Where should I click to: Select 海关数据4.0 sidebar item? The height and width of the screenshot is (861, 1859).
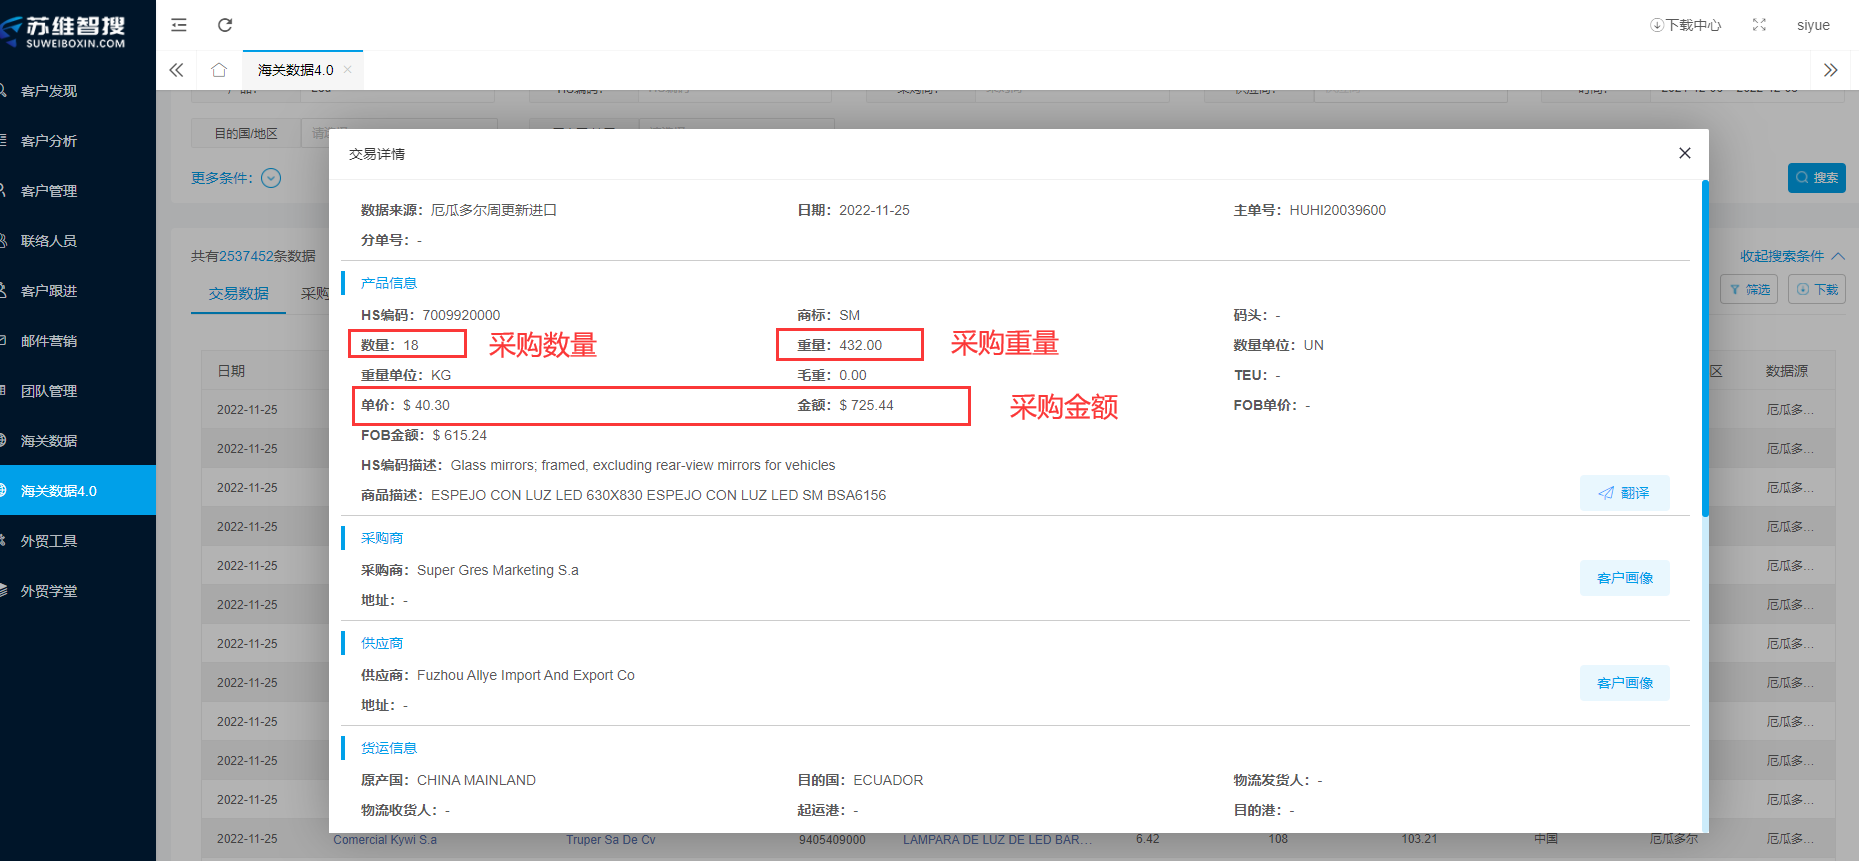coord(78,491)
